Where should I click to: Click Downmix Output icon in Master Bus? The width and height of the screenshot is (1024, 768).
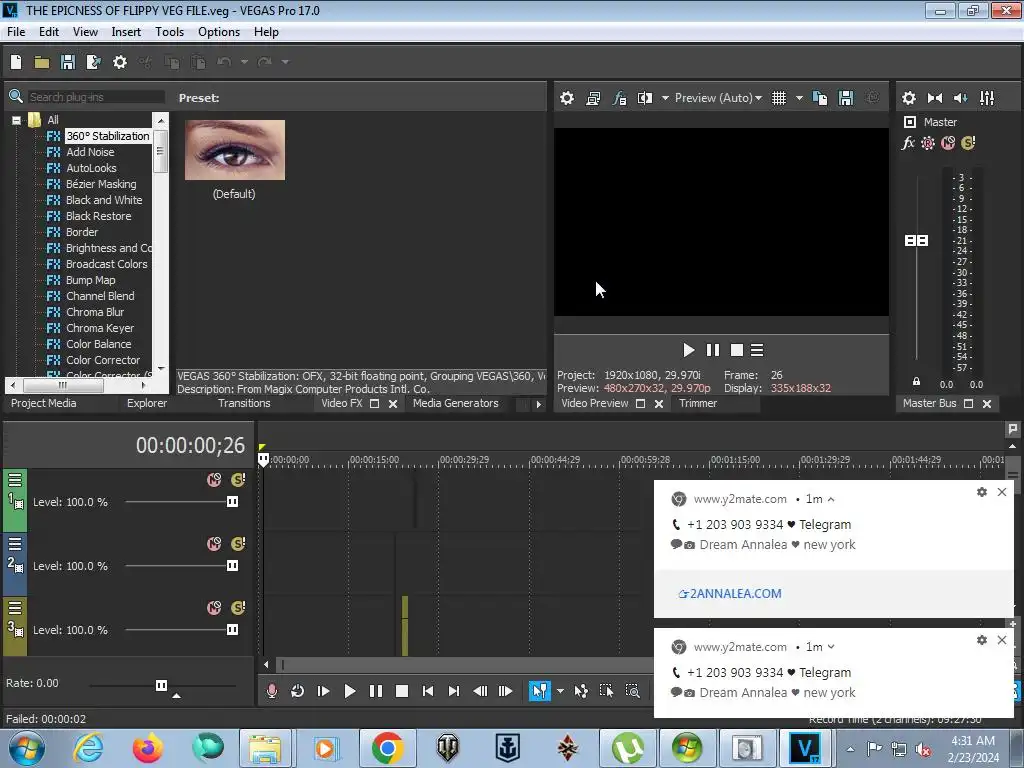click(x=935, y=98)
